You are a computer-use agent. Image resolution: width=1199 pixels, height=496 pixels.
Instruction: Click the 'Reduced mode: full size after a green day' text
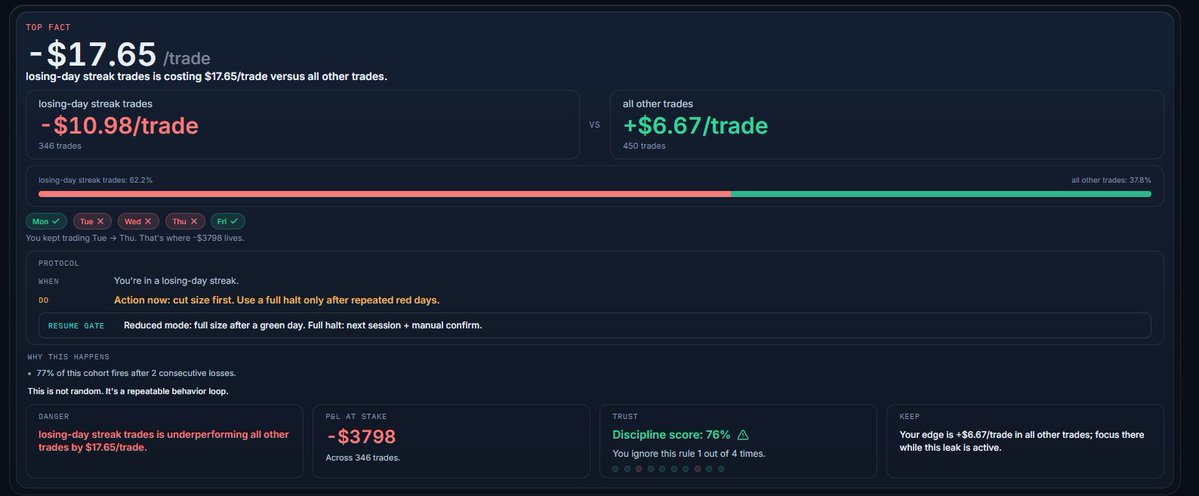[303, 326]
